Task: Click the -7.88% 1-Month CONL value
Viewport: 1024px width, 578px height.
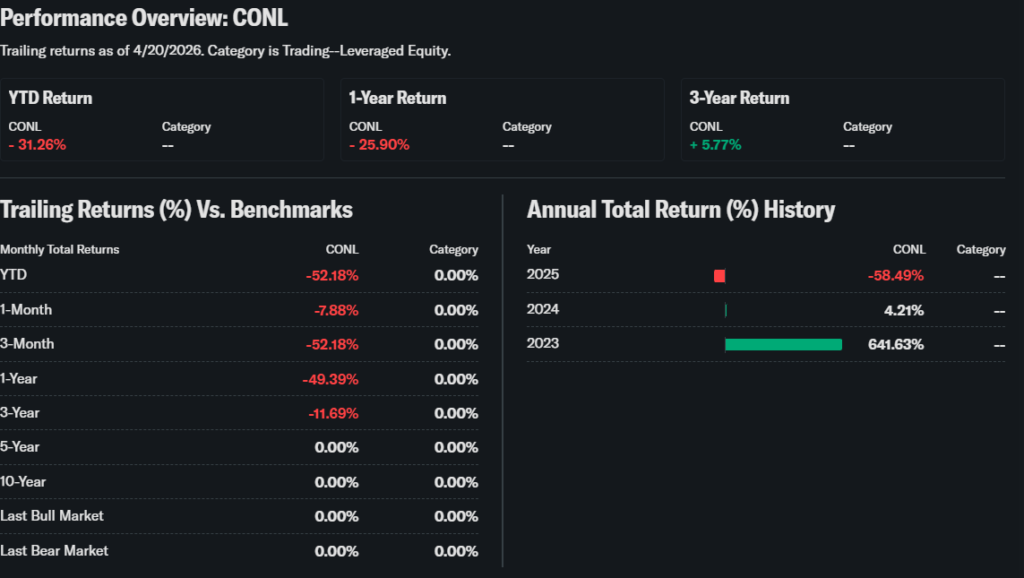Action: [336, 310]
